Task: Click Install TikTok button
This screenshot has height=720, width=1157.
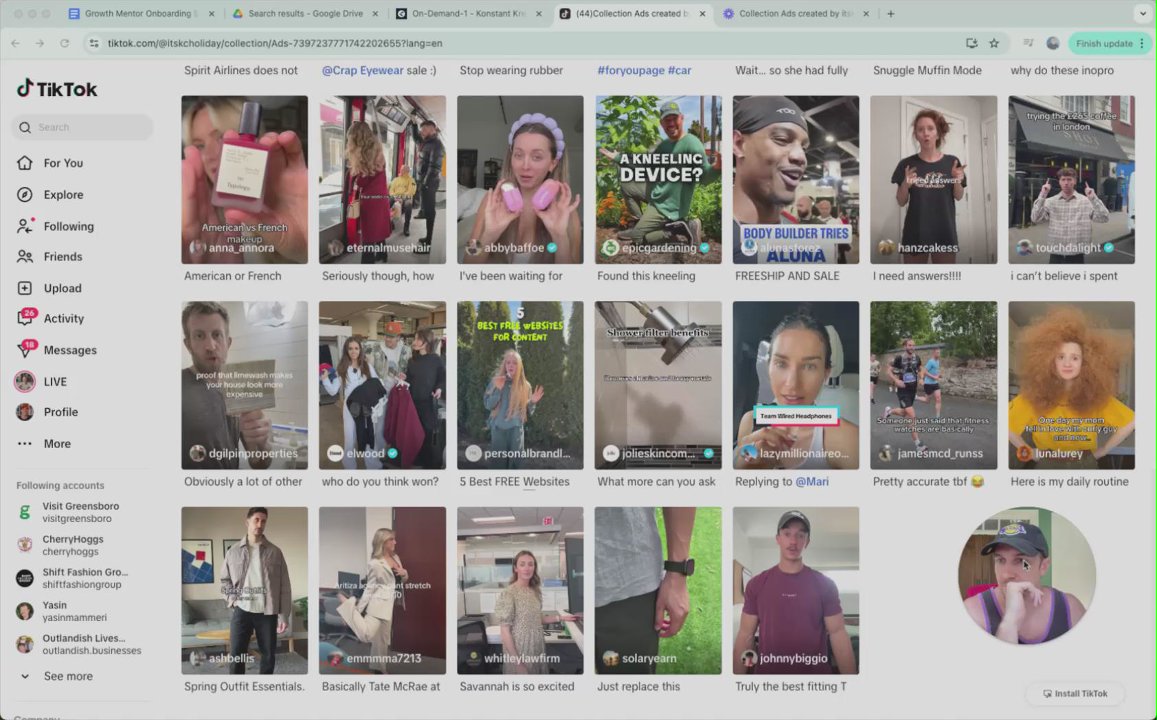Action: tap(1075, 693)
